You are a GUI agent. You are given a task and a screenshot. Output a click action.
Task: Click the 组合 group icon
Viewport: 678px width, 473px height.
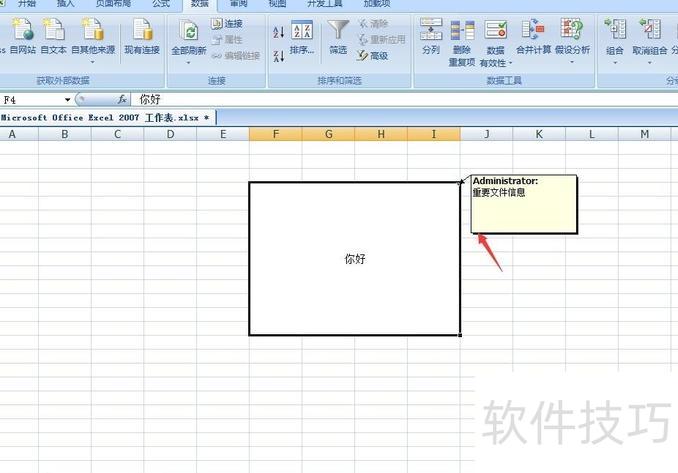(615, 30)
